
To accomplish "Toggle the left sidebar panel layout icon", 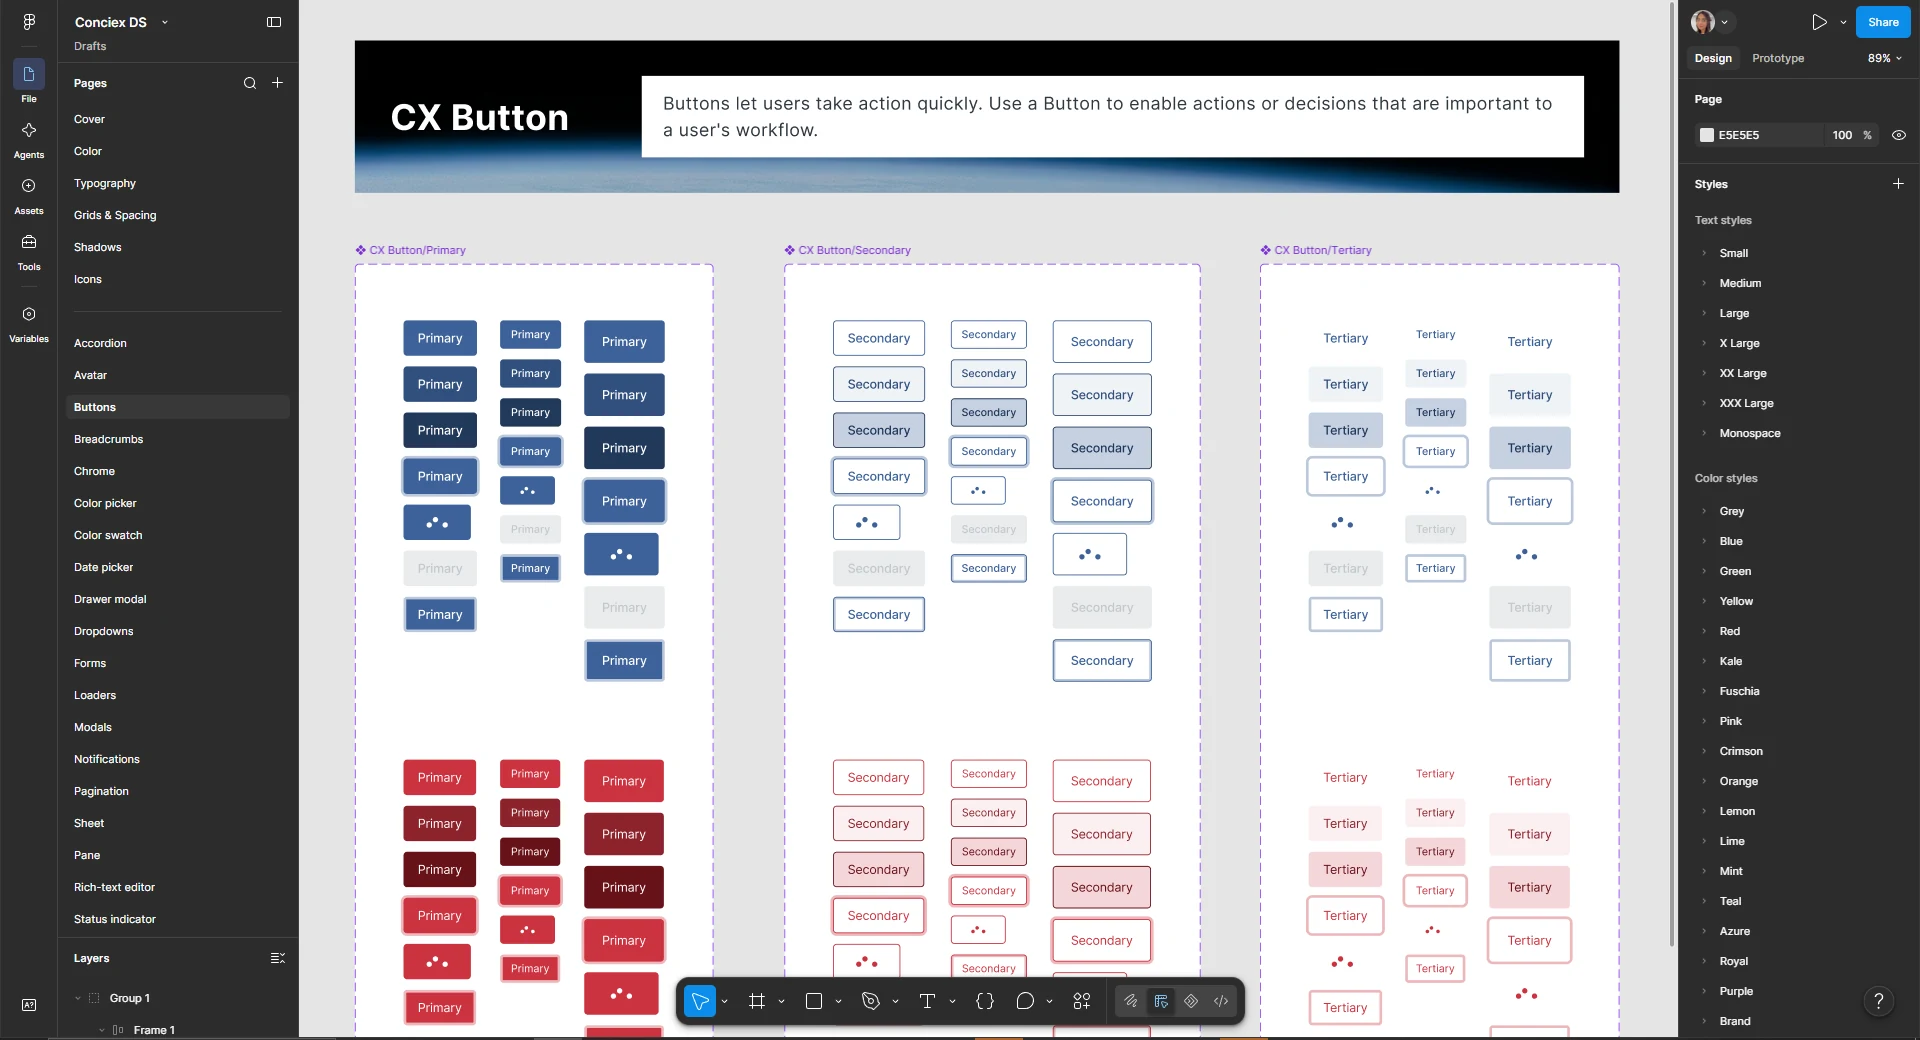I will tap(274, 22).
